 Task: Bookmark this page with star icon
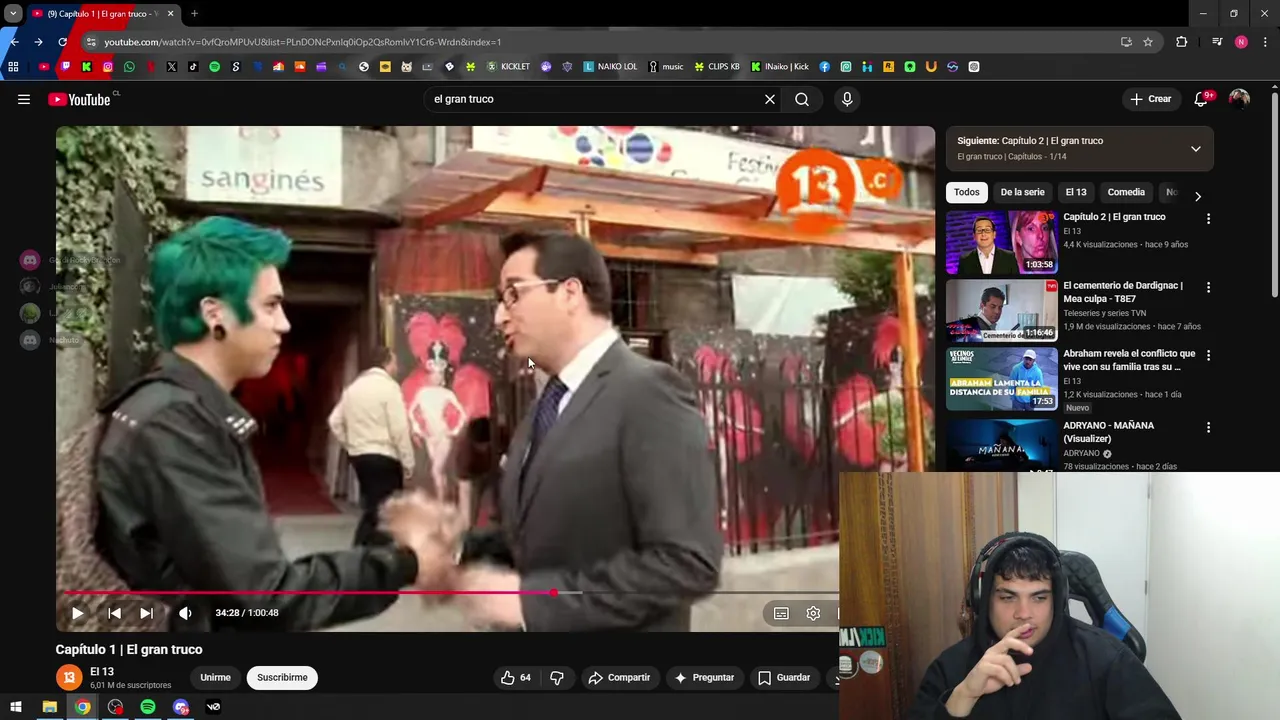(x=1148, y=42)
